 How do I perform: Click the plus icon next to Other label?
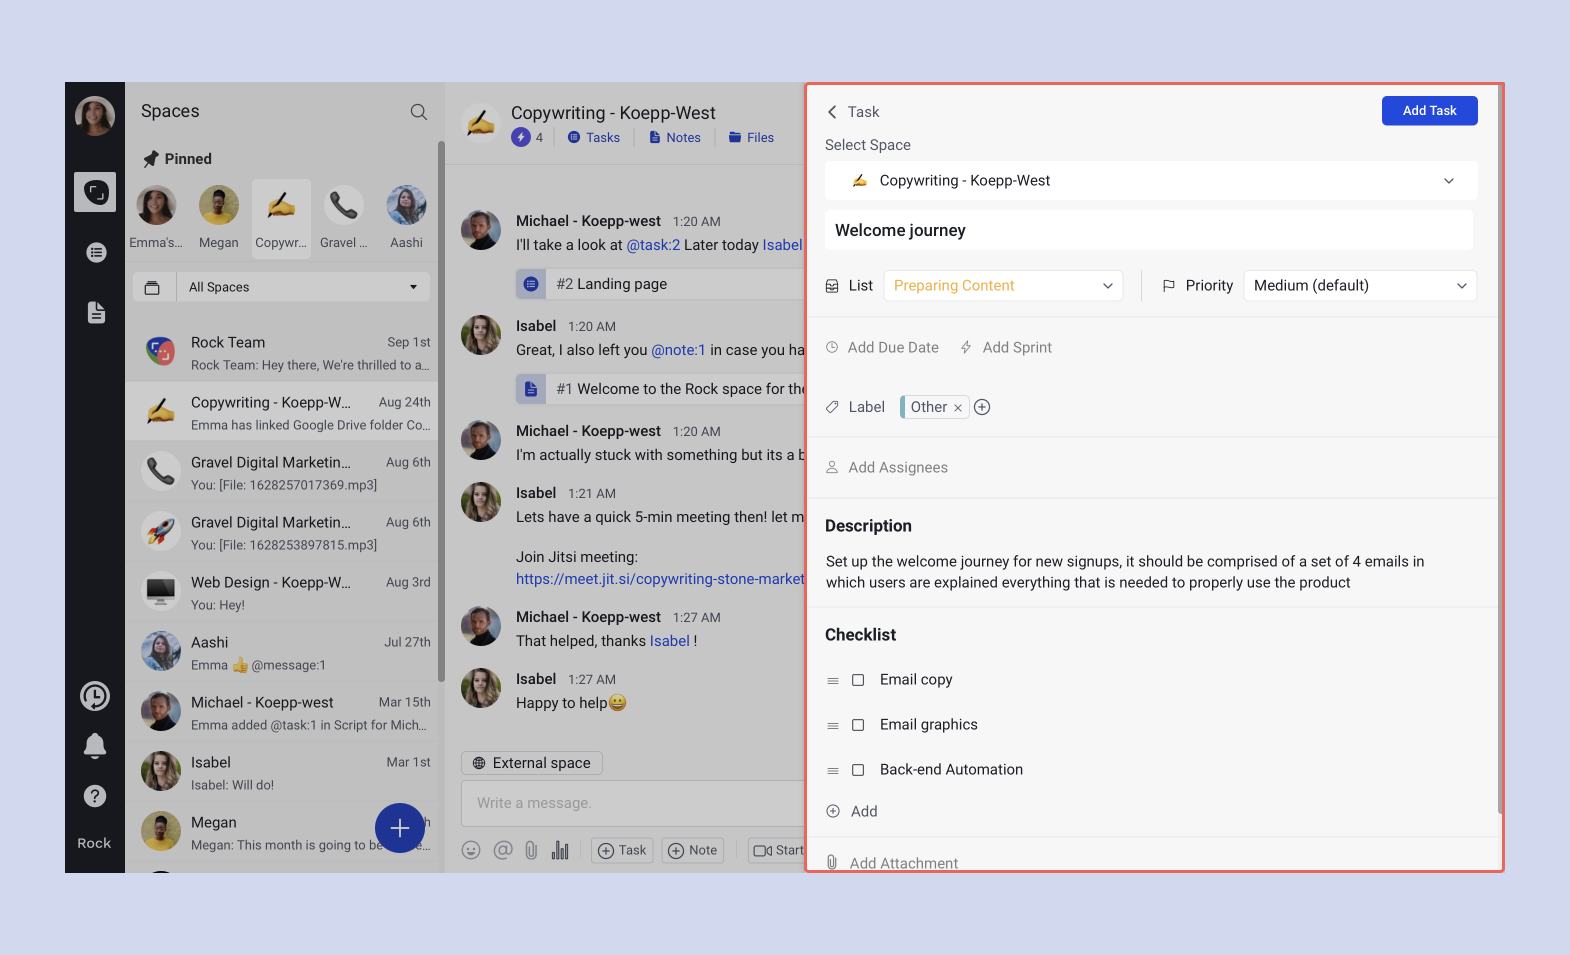pos(982,407)
